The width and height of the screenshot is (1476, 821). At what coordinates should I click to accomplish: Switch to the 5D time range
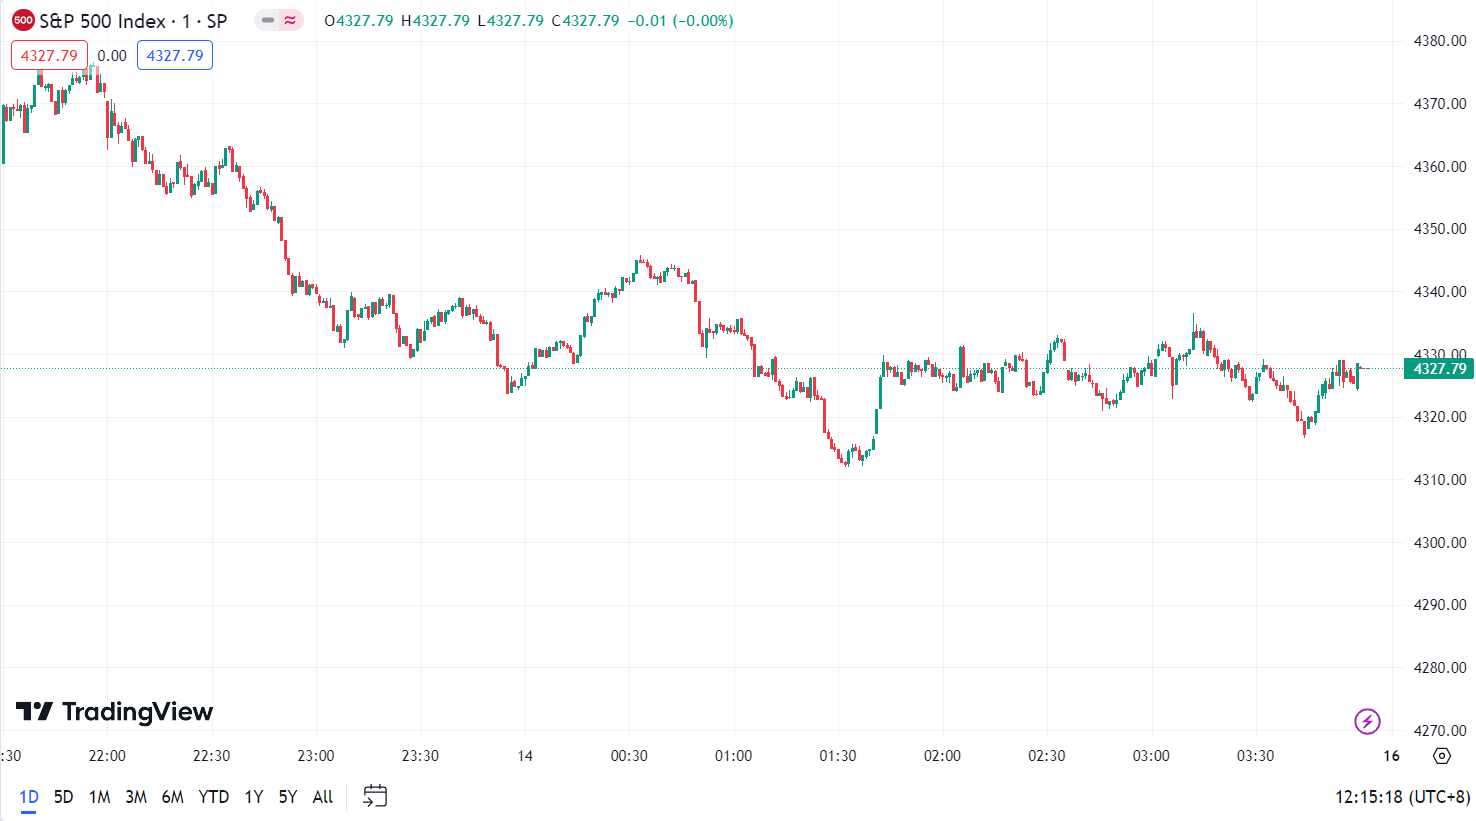pos(63,797)
